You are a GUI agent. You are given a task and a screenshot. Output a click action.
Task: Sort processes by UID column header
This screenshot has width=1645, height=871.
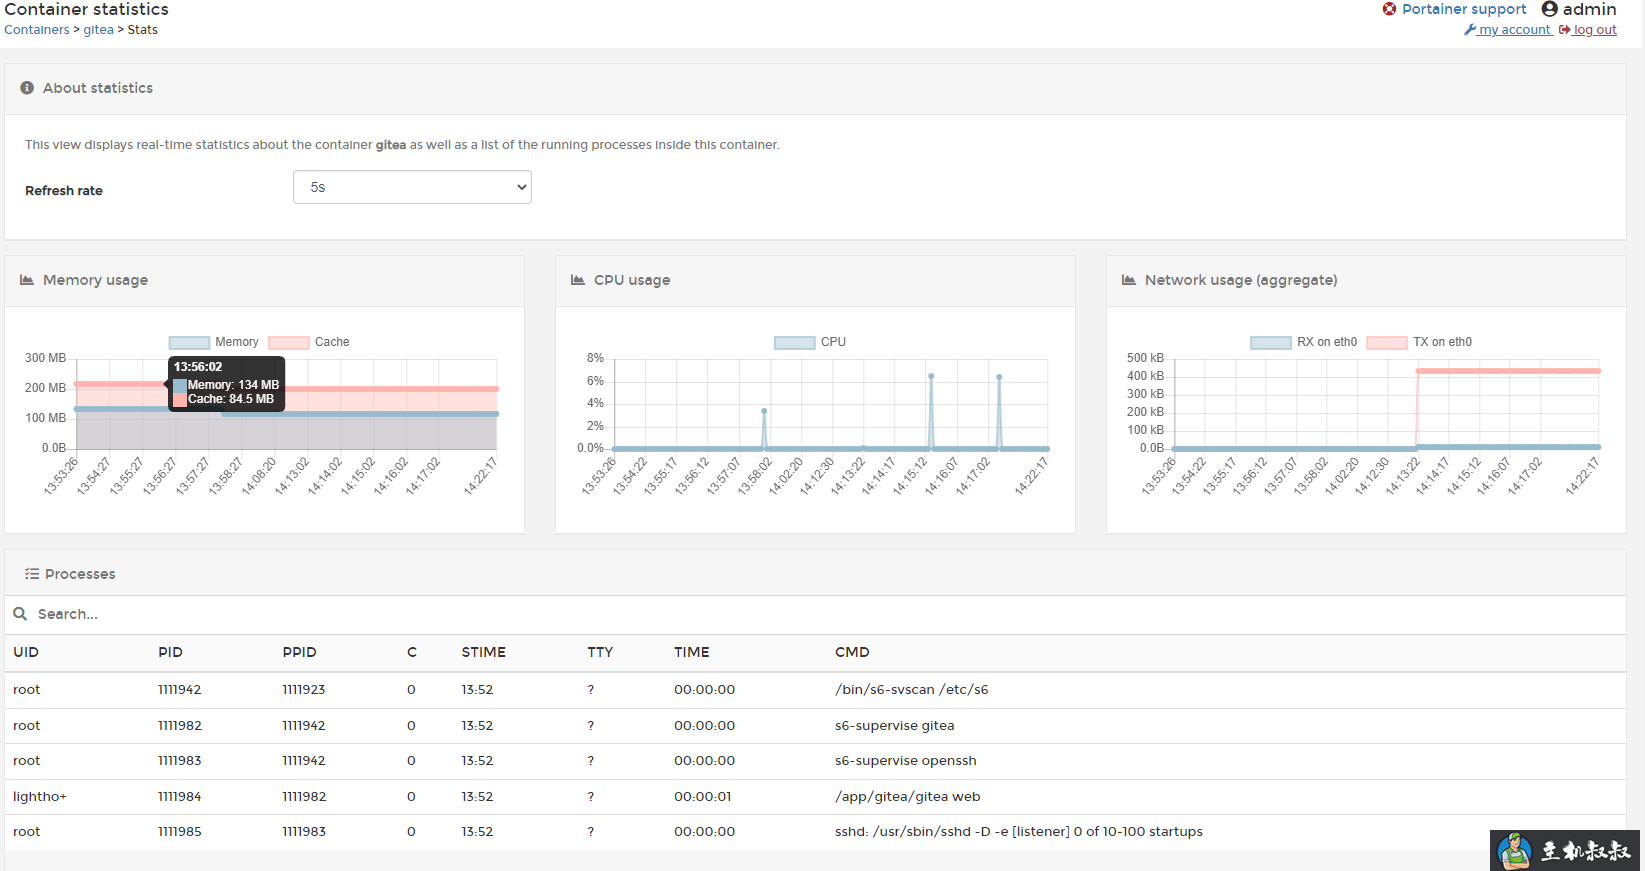(x=26, y=652)
